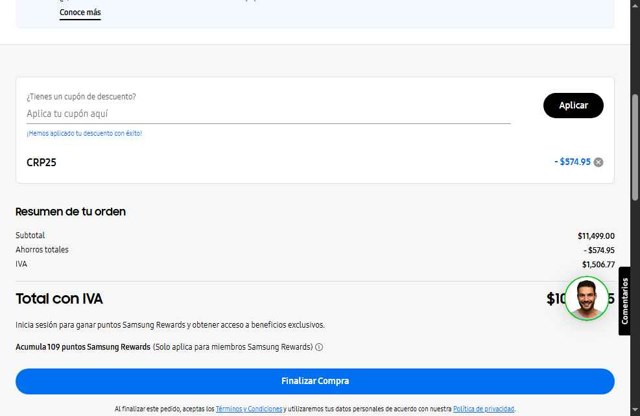640x416 pixels.
Task: Click the Ahorros totales label
Action: pyautogui.click(x=42, y=250)
